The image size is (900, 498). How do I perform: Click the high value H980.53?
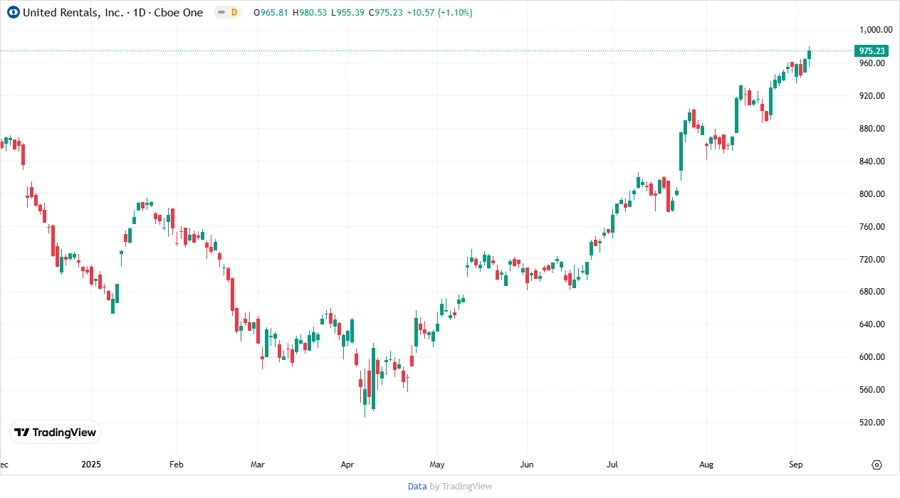(x=309, y=12)
